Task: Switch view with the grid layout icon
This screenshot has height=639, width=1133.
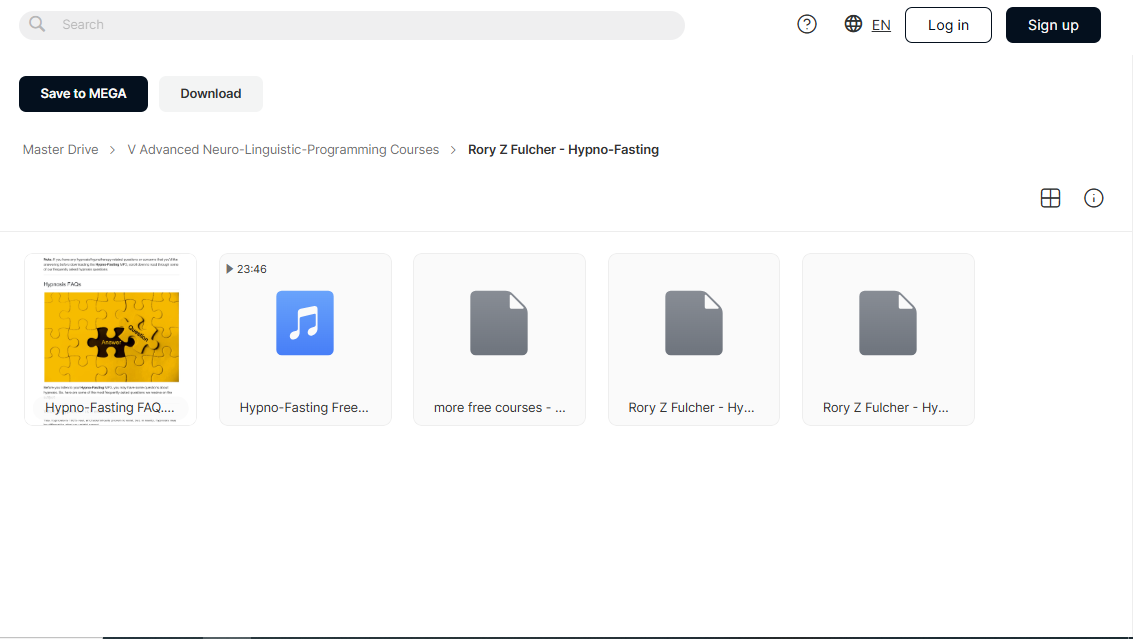Action: 1050,198
